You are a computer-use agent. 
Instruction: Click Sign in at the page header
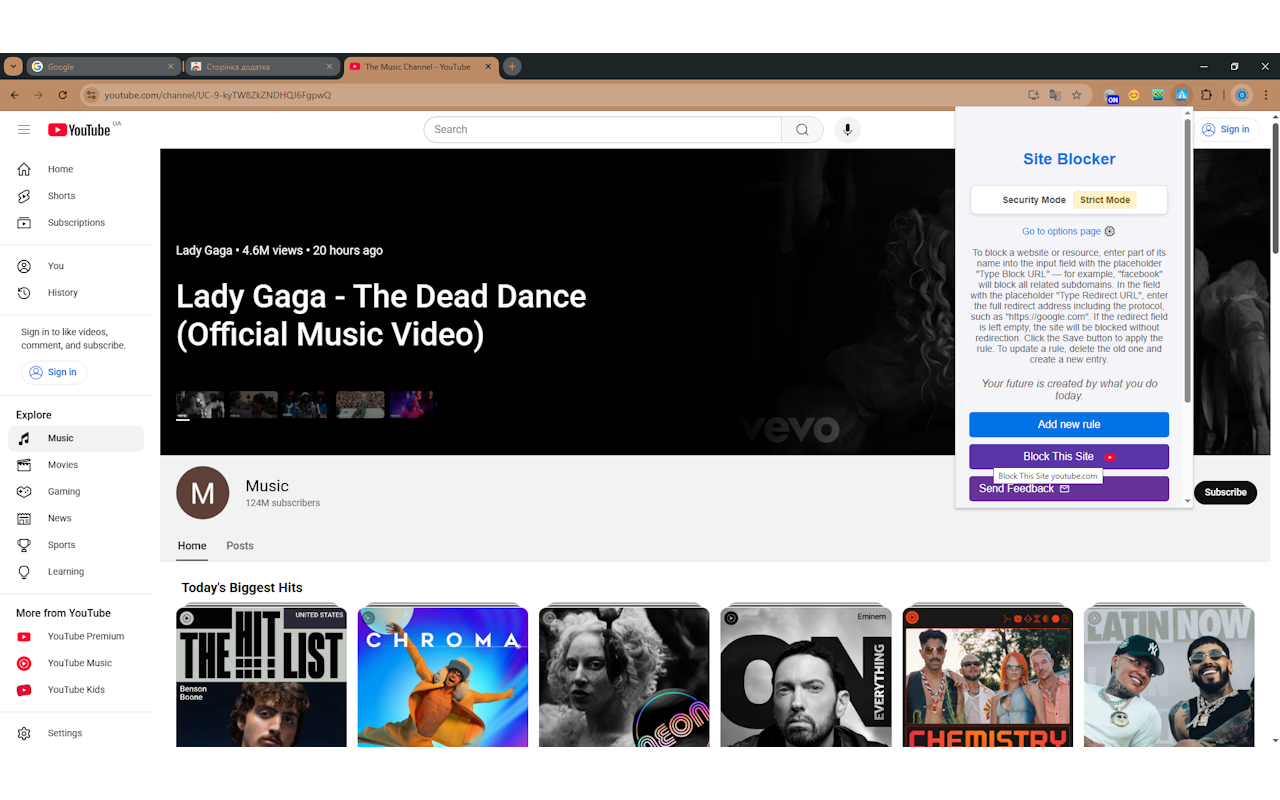(1226, 129)
